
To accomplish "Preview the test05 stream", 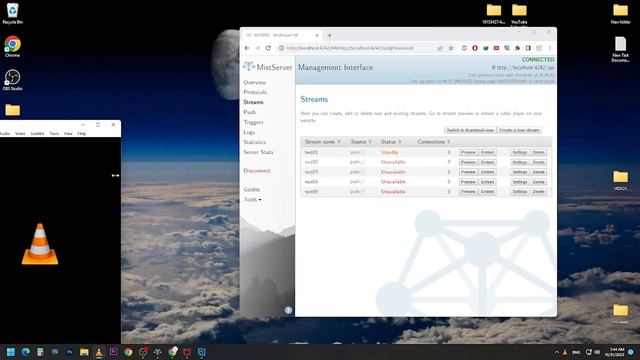I will coord(468,191).
